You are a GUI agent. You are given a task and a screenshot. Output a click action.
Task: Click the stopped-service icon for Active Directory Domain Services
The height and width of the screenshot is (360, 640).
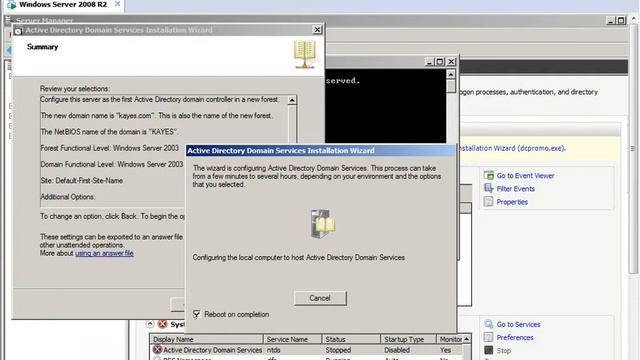[x=157, y=350]
